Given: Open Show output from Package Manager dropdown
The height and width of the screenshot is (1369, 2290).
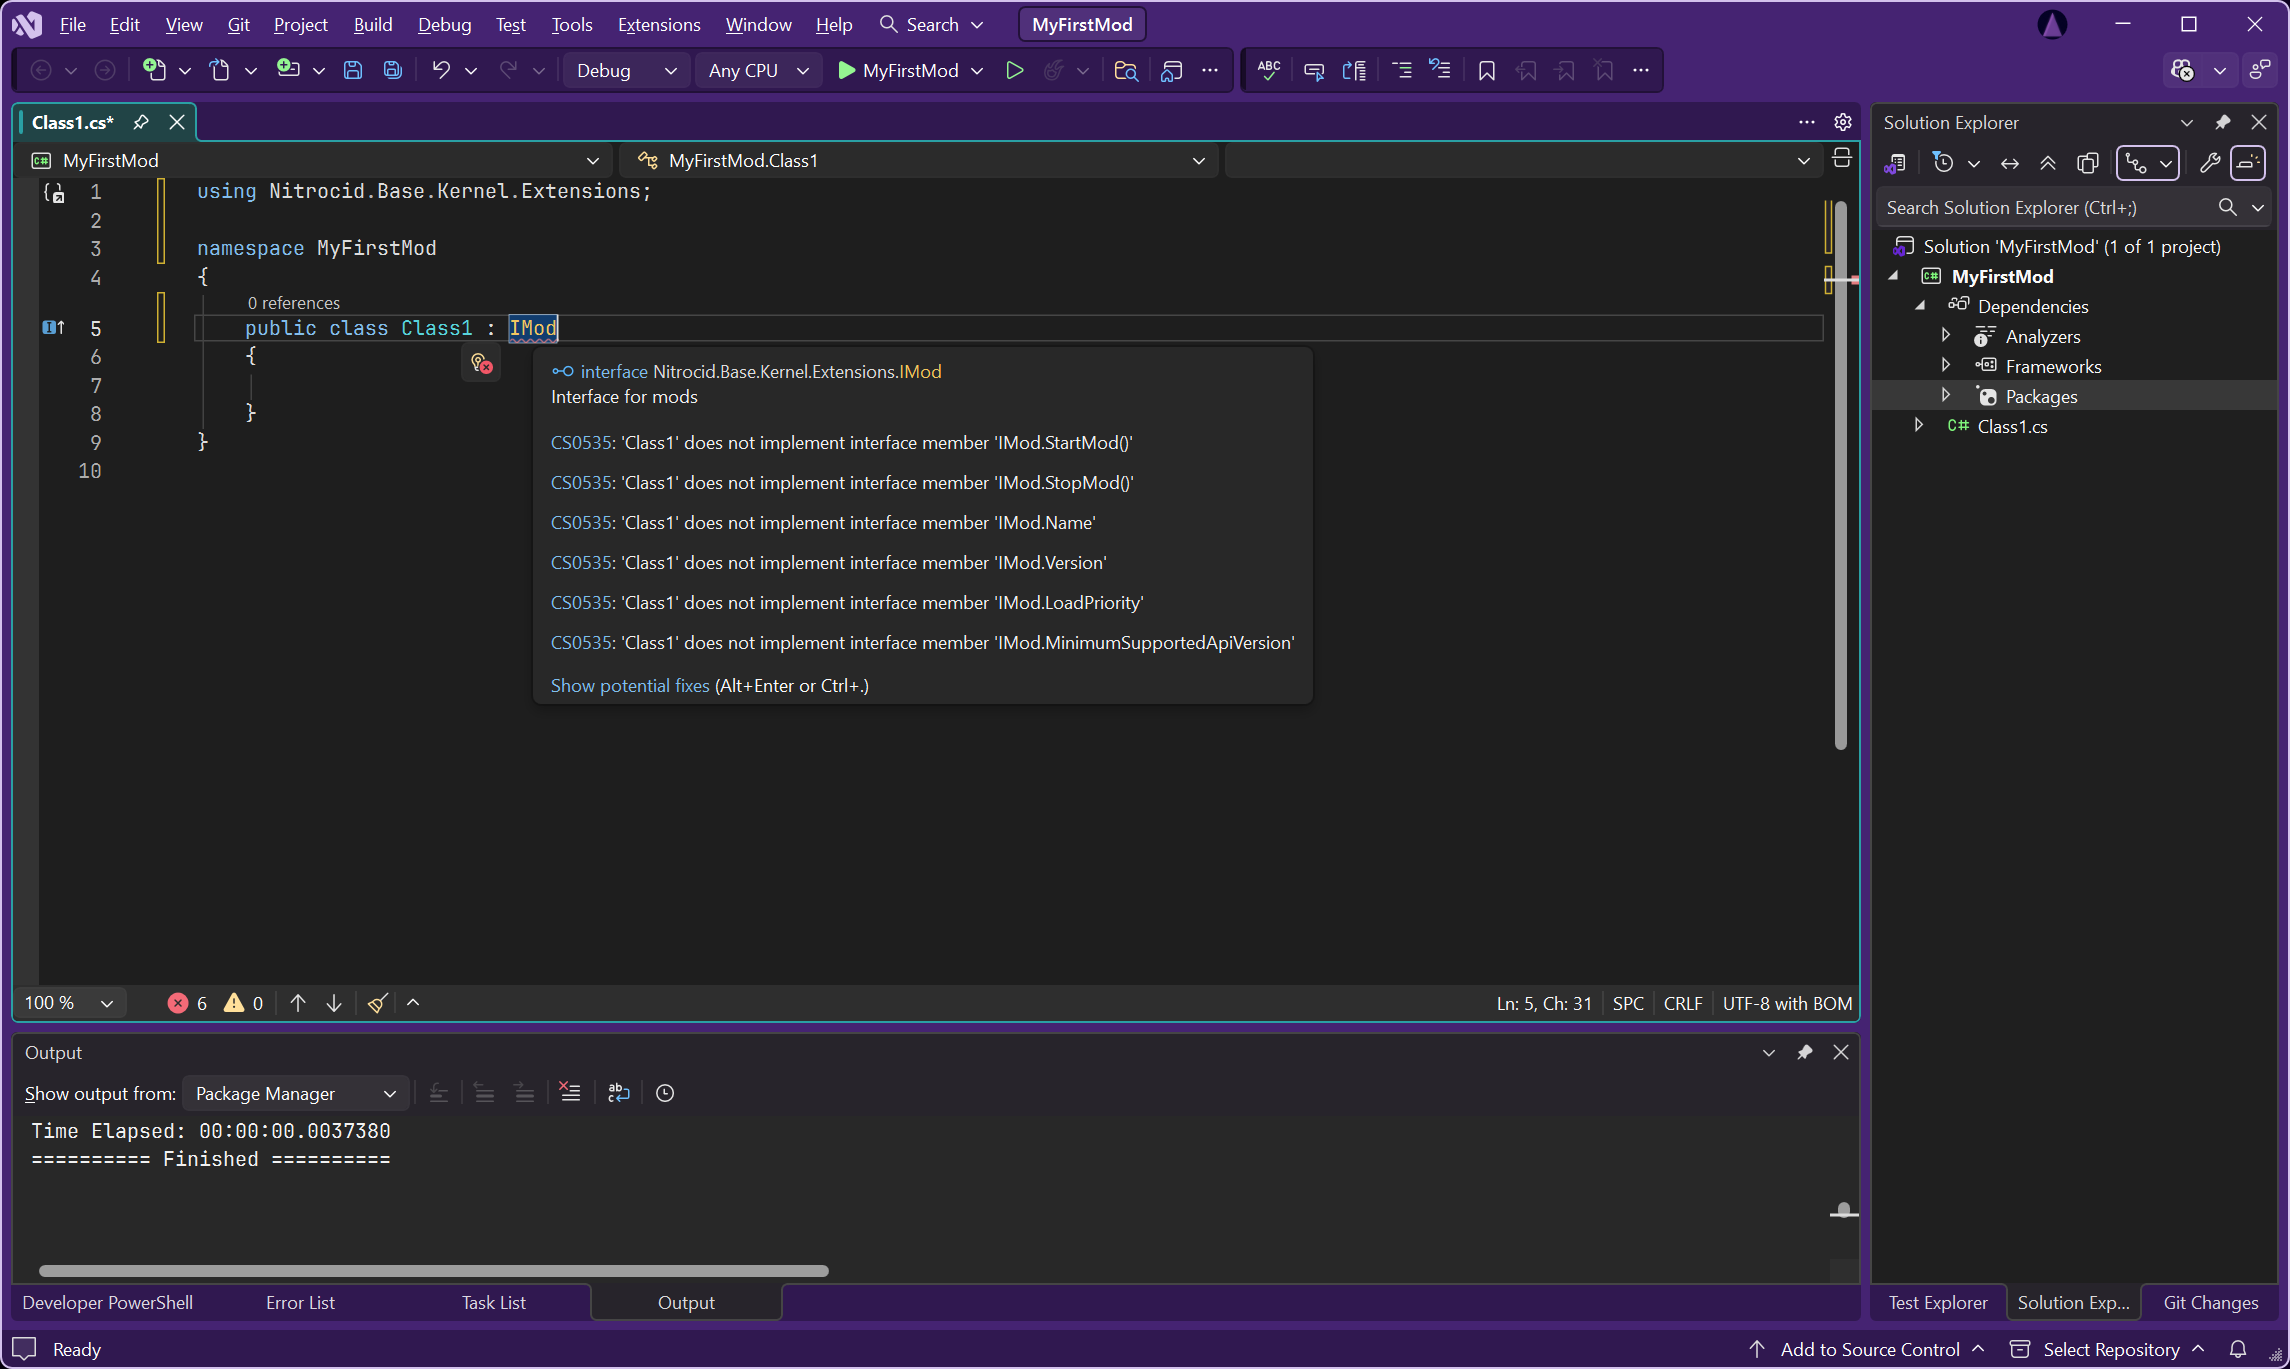Looking at the screenshot, I should 295,1093.
